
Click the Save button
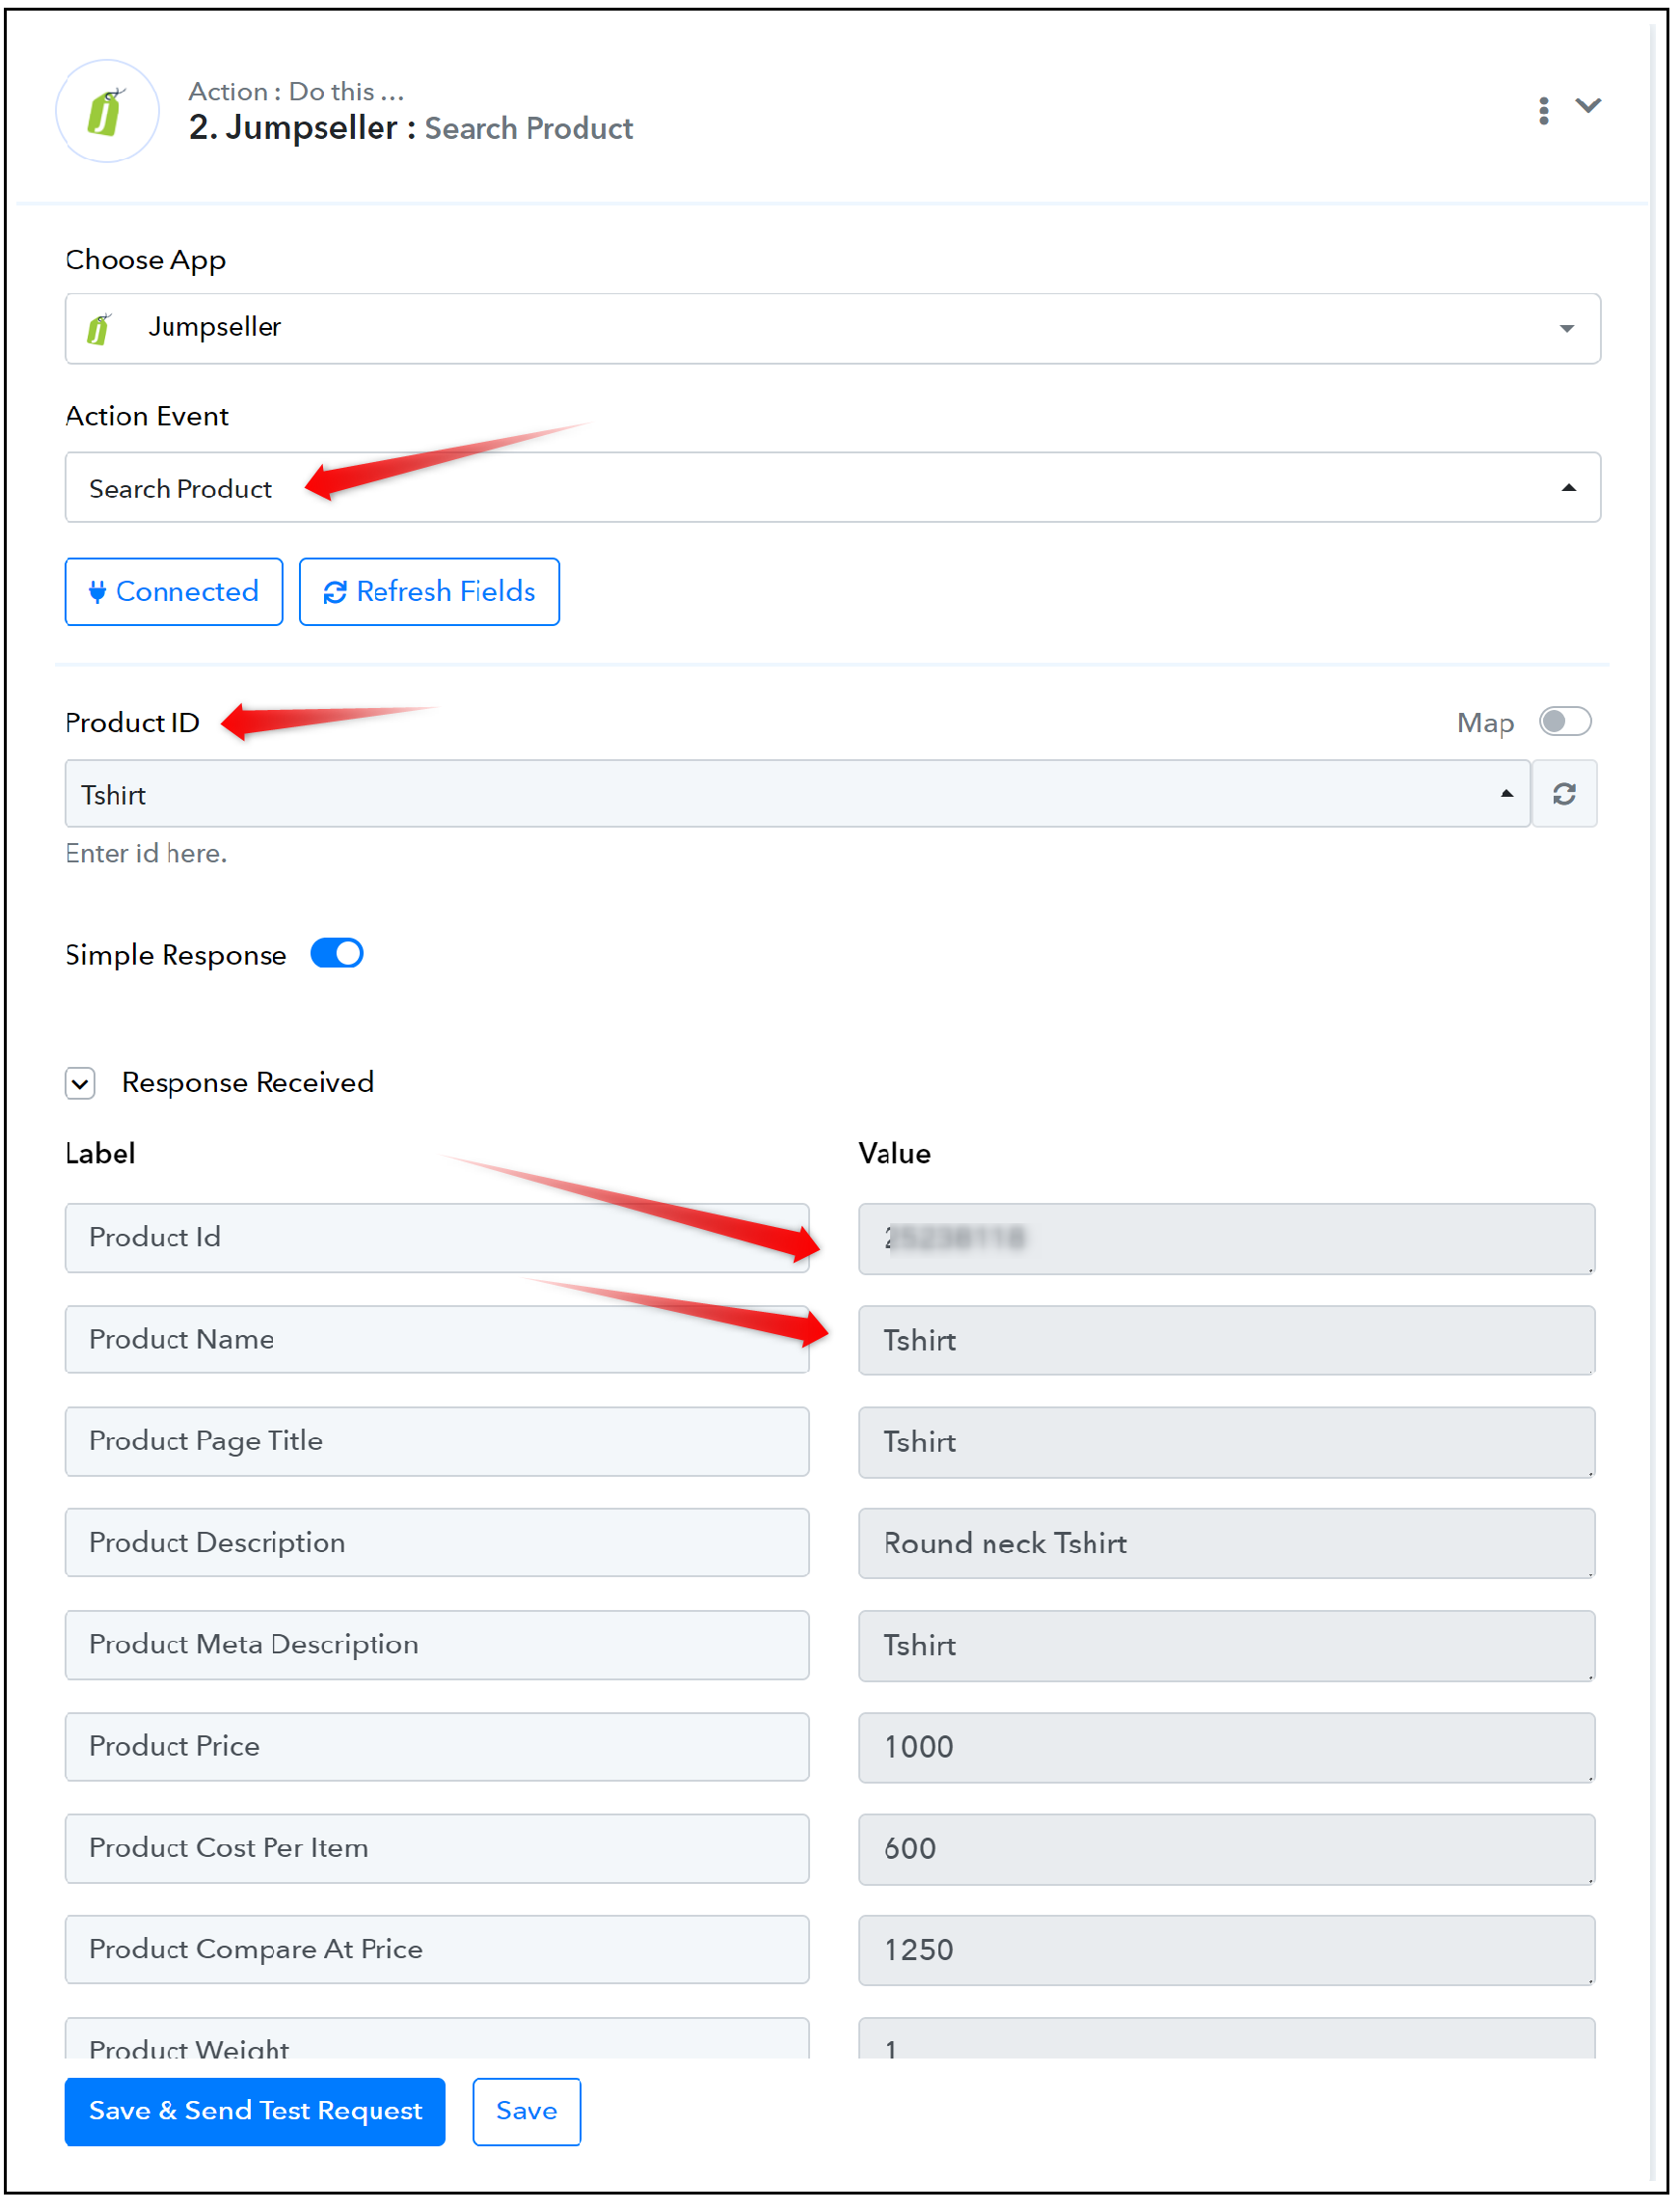[527, 2111]
